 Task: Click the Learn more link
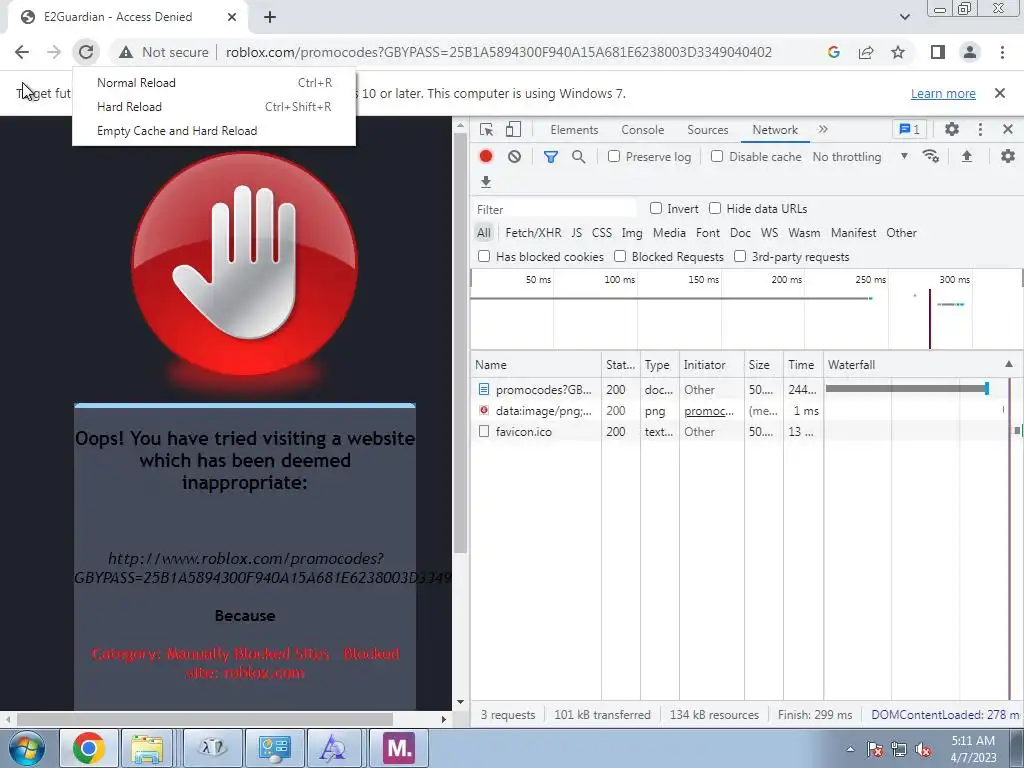point(943,93)
